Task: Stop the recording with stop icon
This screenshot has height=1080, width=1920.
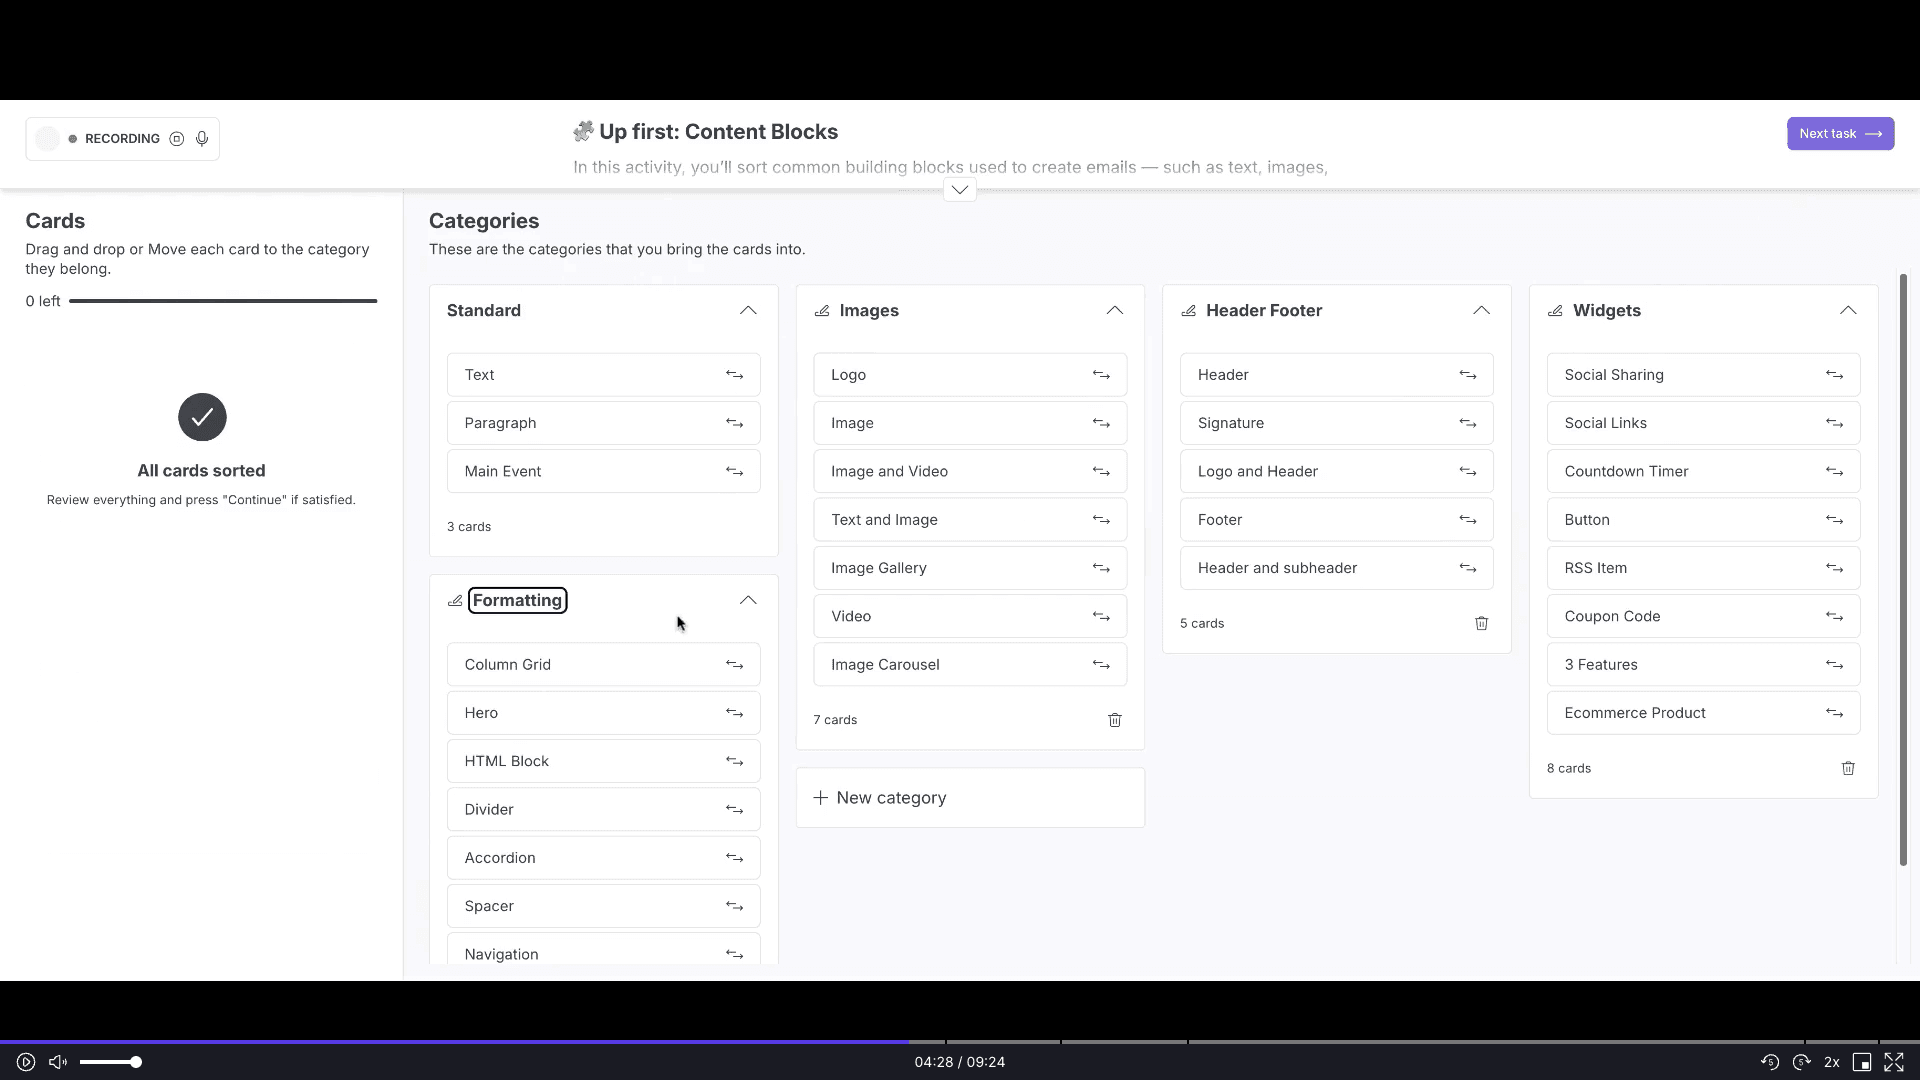Action: click(x=177, y=139)
